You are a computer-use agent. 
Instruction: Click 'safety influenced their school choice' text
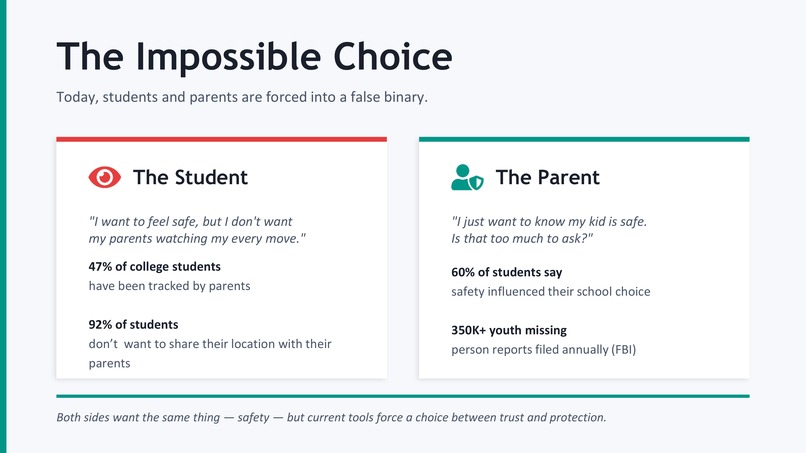click(551, 292)
